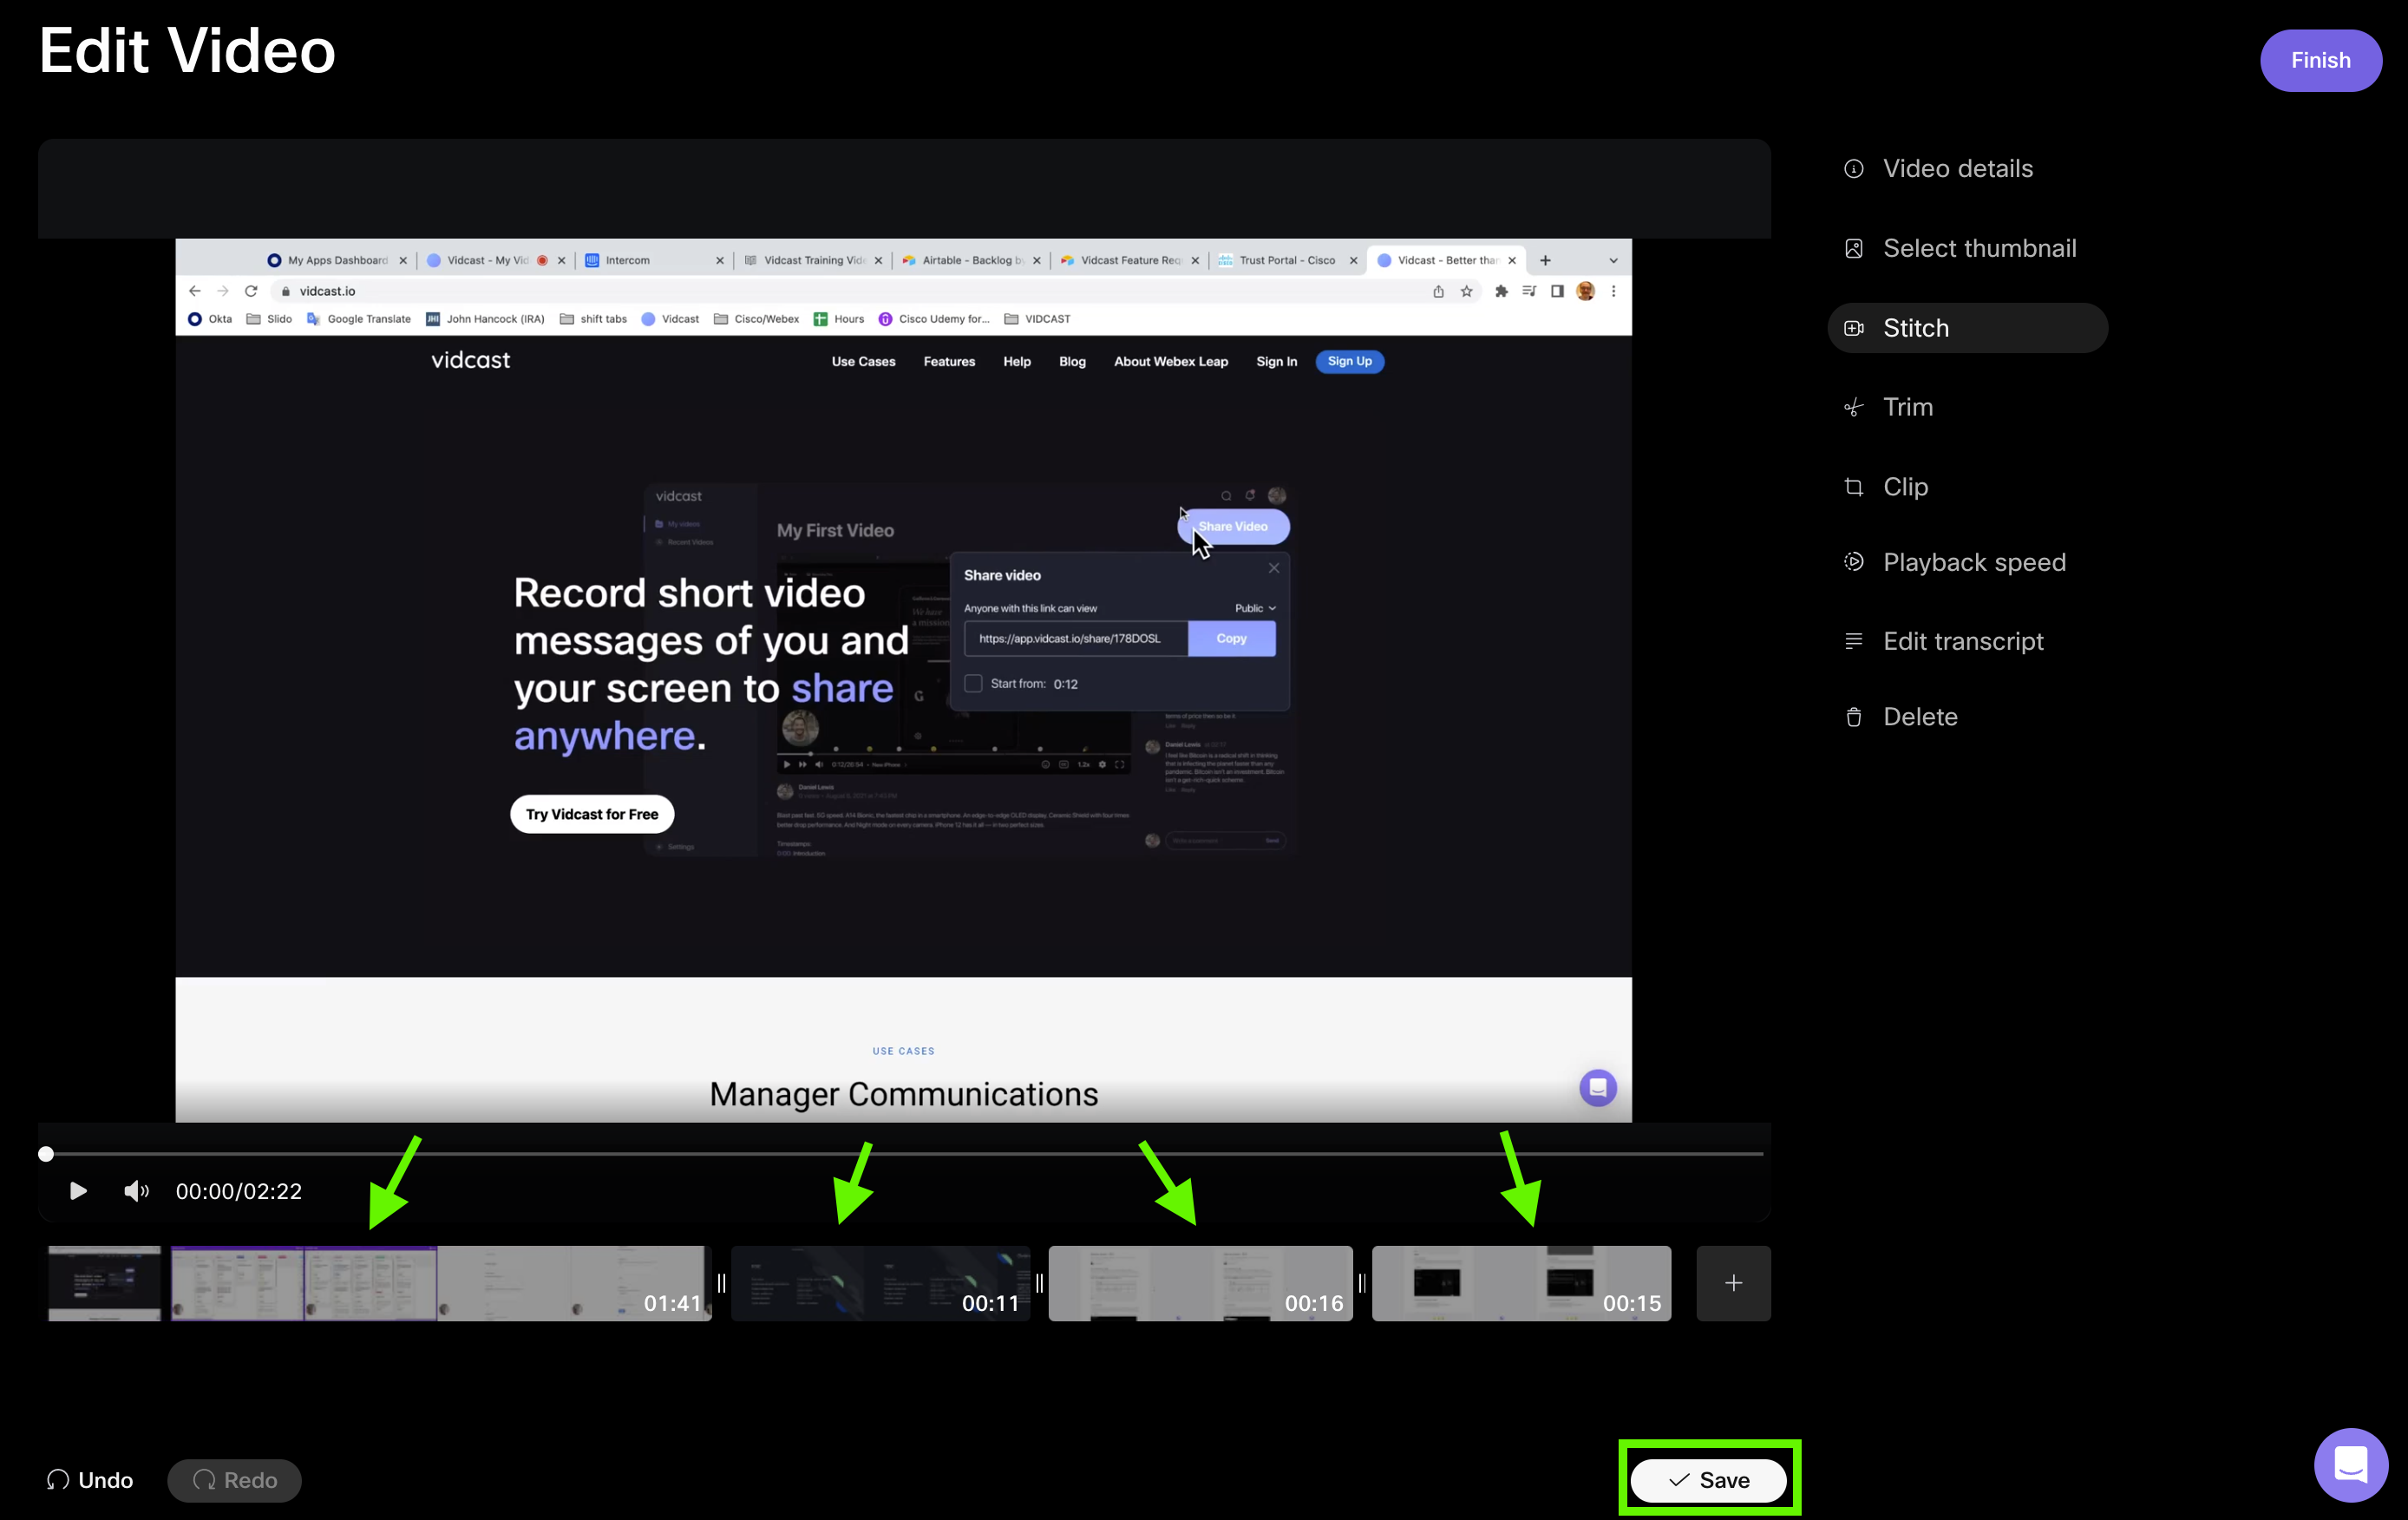Choose Delete in the sidebar
The height and width of the screenshot is (1520, 2408).
1900,717
